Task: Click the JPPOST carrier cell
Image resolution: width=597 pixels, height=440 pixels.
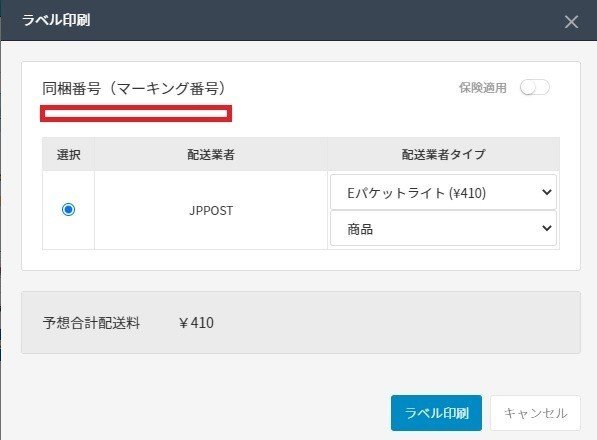Action: pyautogui.click(x=211, y=210)
